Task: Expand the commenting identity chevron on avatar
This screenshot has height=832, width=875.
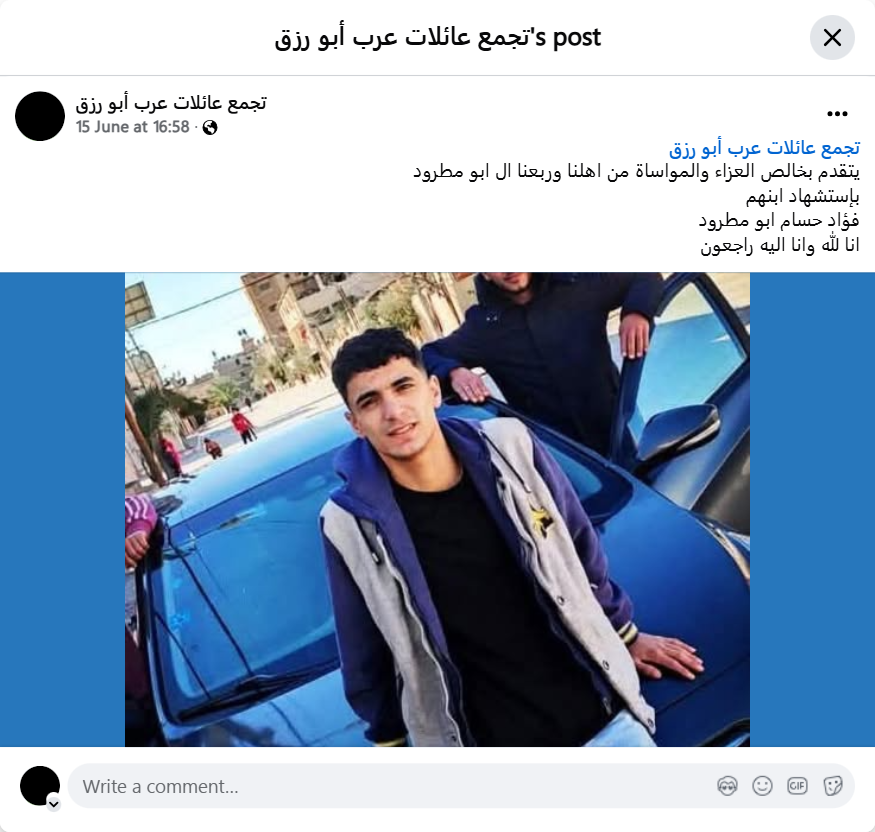Action: coord(54,804)
